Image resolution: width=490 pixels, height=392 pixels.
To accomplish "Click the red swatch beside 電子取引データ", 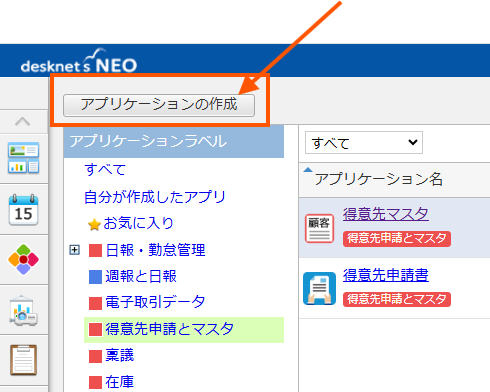I will pyautogui.click(x=95, y=303).
